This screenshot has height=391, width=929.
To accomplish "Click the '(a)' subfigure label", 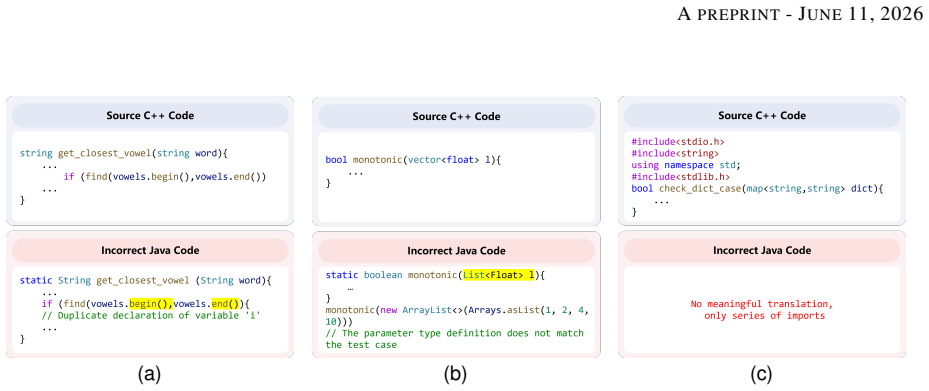I will [x=149, y=374].
